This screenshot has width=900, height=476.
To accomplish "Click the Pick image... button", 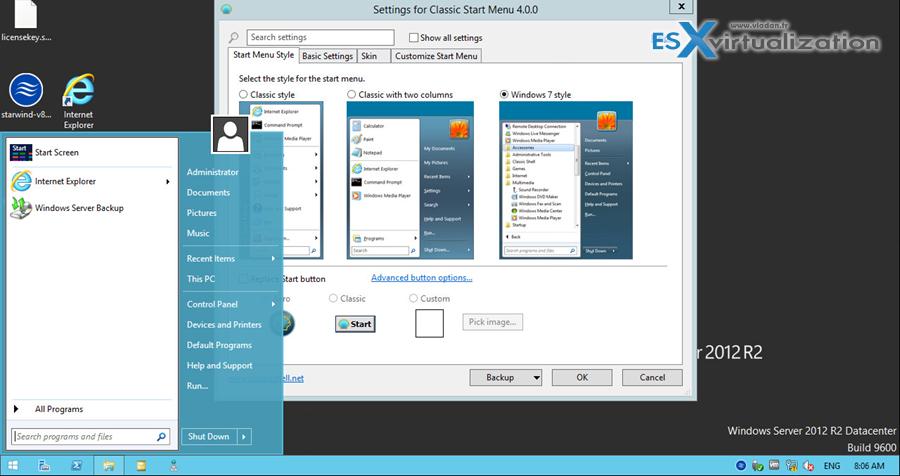I will click(492, 322).
